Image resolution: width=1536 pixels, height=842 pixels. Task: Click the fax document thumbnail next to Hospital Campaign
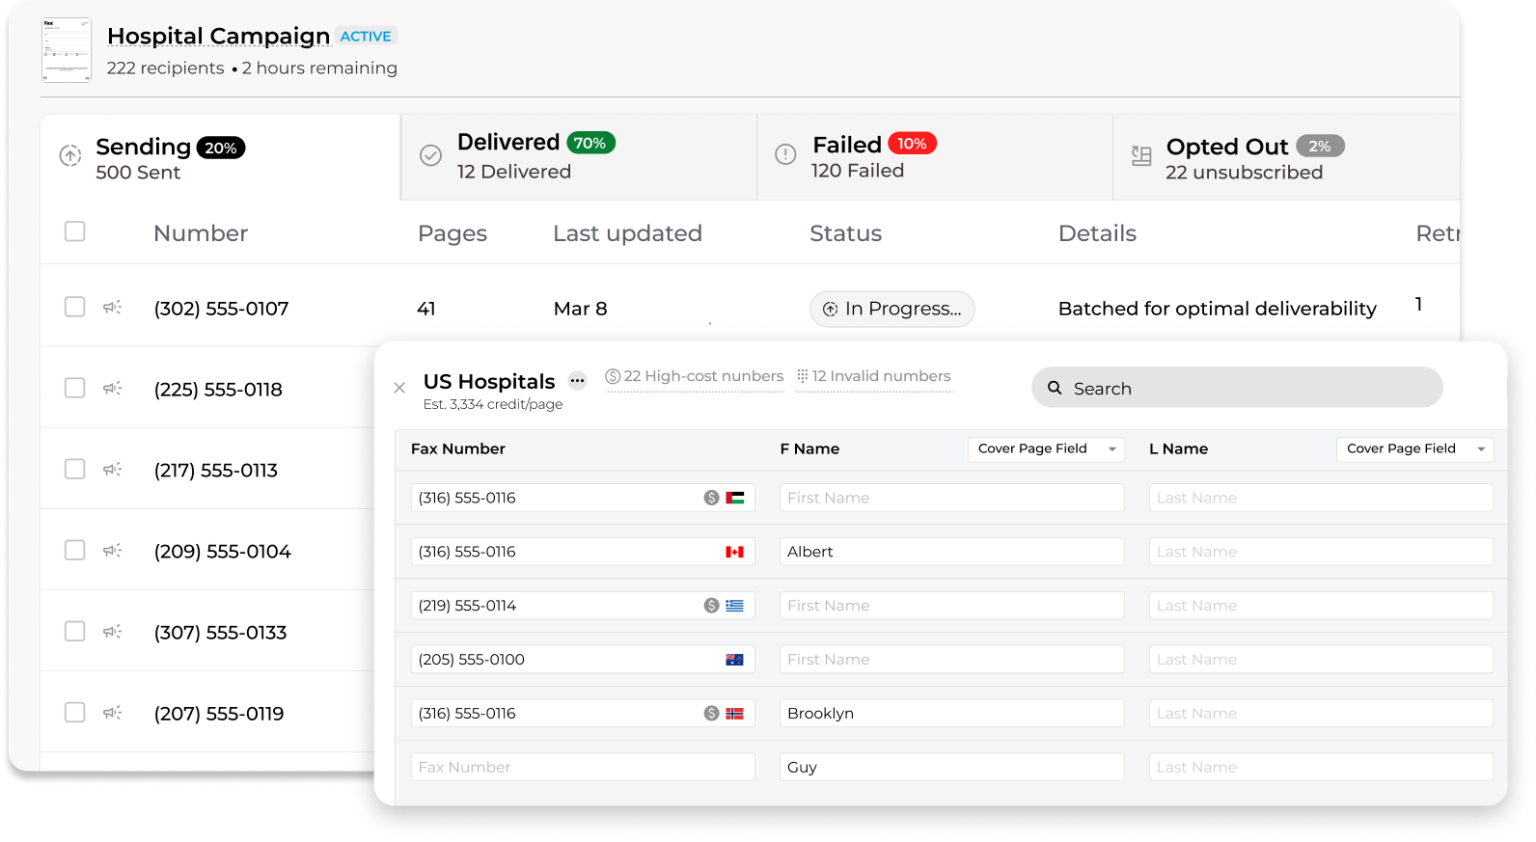pyautogui.click(x=66, y=48)
